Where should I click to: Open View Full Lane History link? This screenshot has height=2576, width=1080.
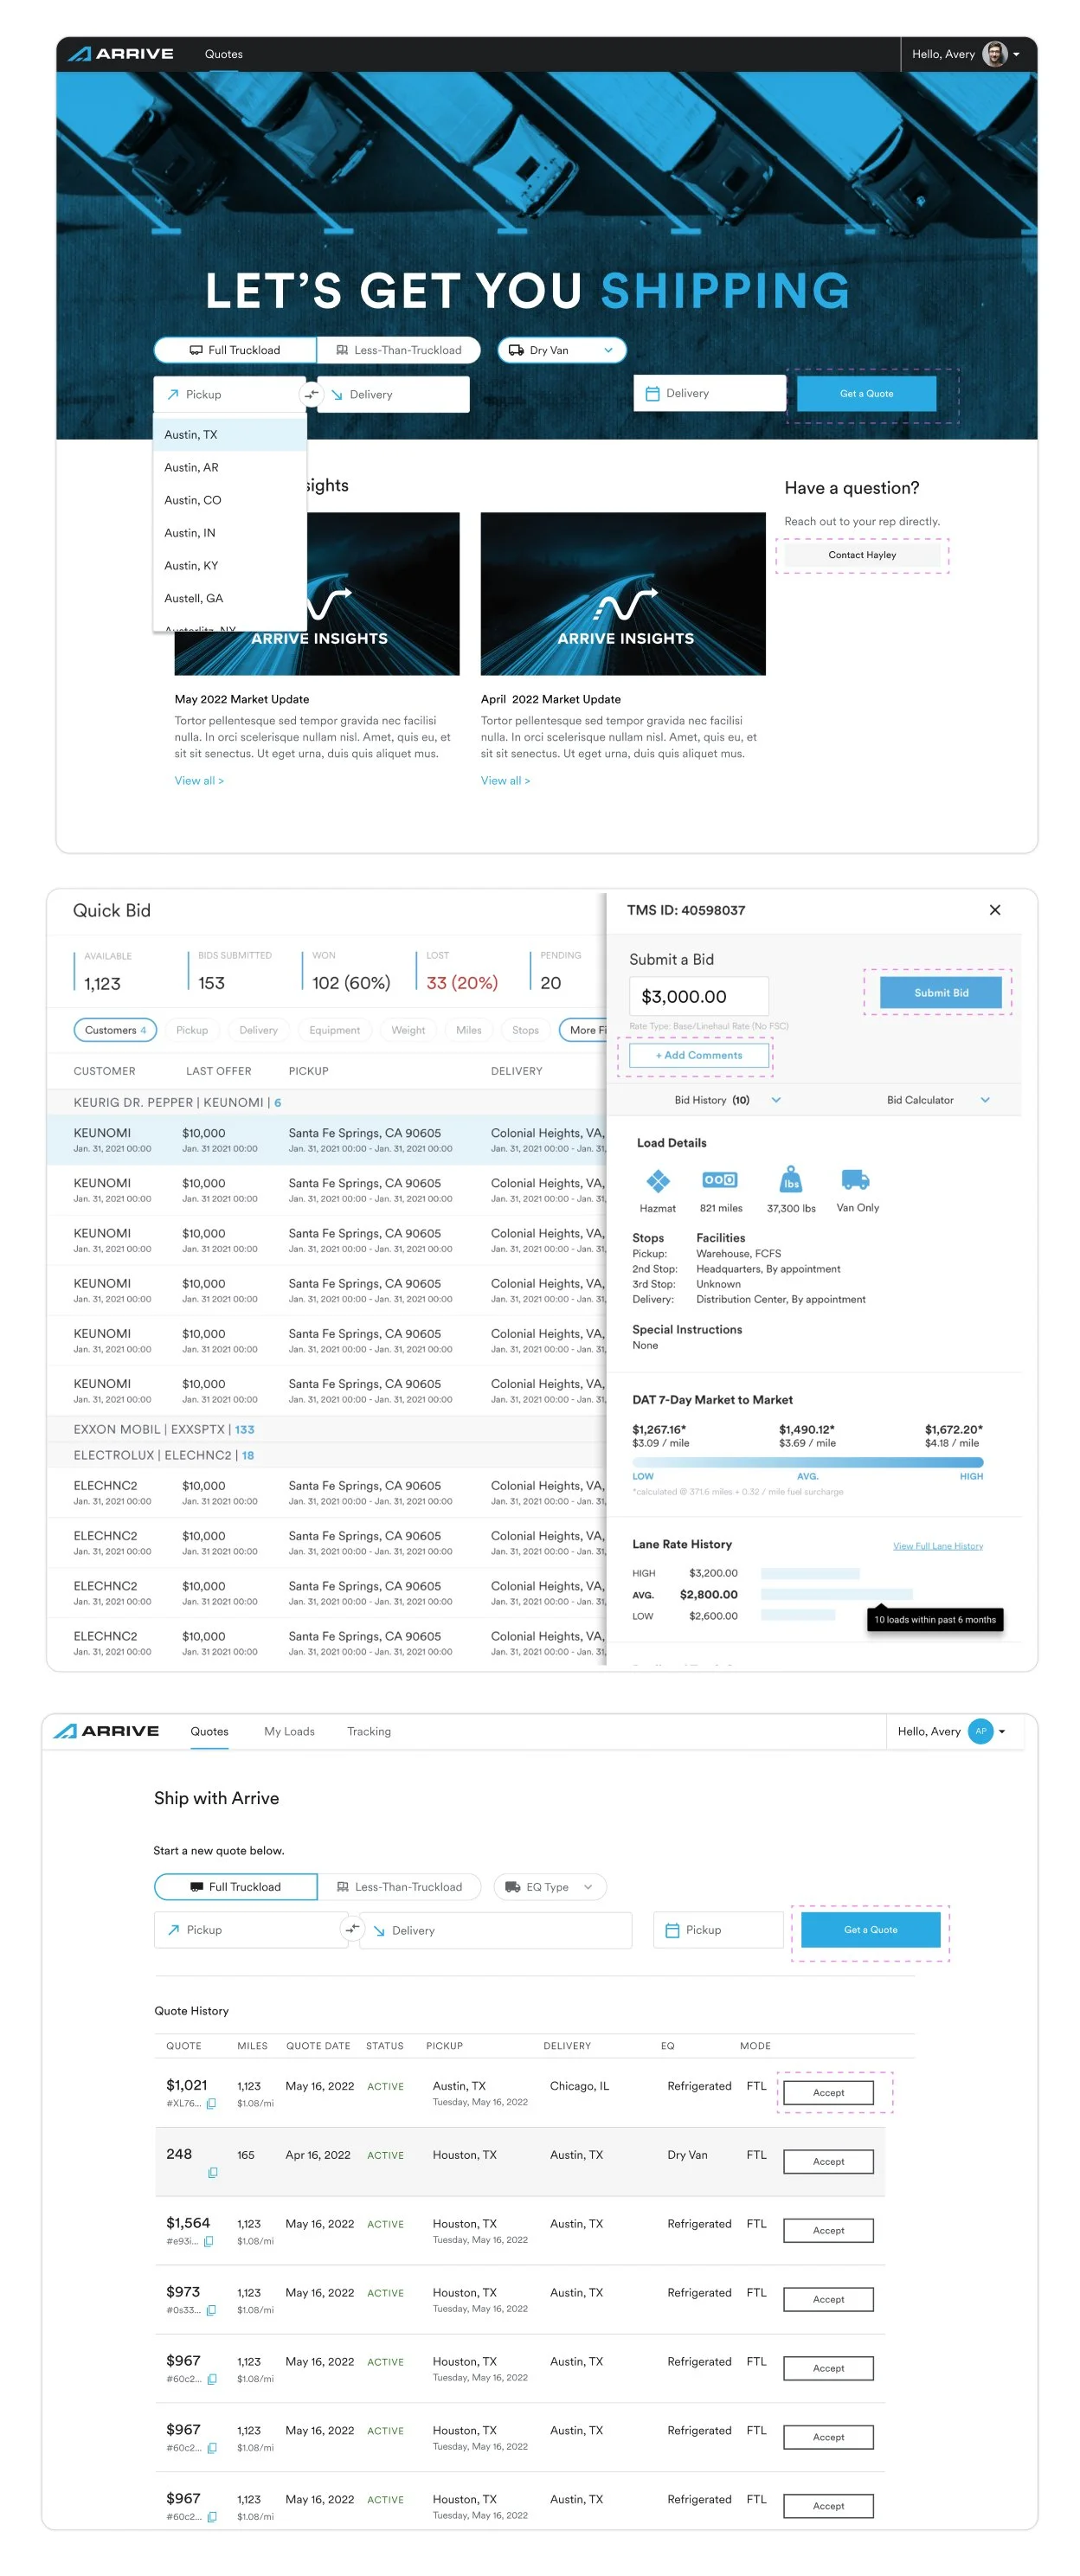[x=938, y=1546]
